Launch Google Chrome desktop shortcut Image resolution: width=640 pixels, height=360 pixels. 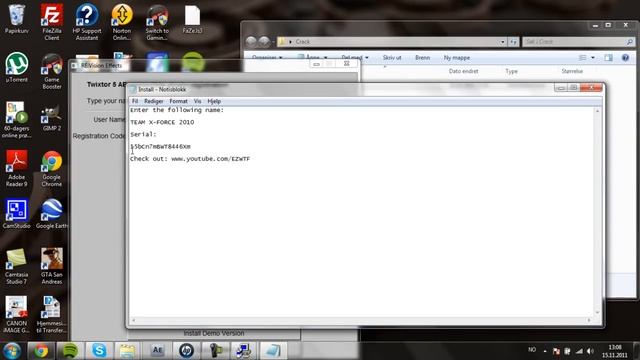coord(52,169)
